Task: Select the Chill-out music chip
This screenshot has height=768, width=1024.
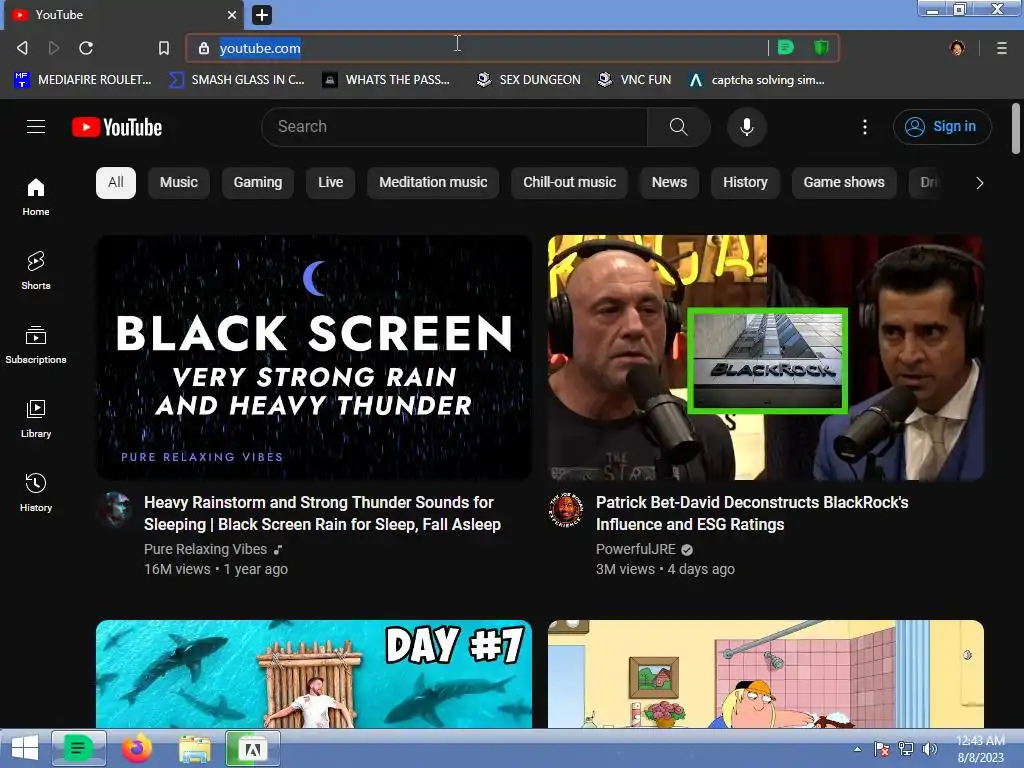Action: (x=569, y=183)
